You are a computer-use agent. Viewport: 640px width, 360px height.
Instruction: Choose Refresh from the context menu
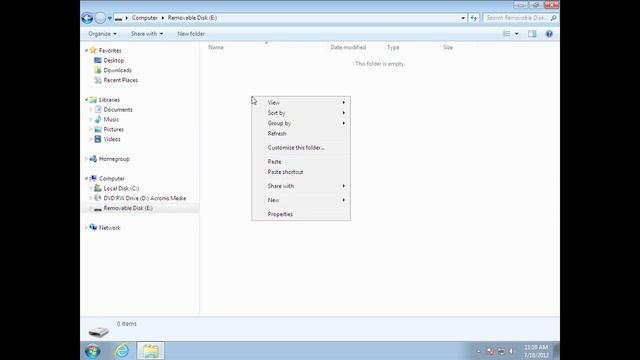pyautogui.click(x=301, y=133)
